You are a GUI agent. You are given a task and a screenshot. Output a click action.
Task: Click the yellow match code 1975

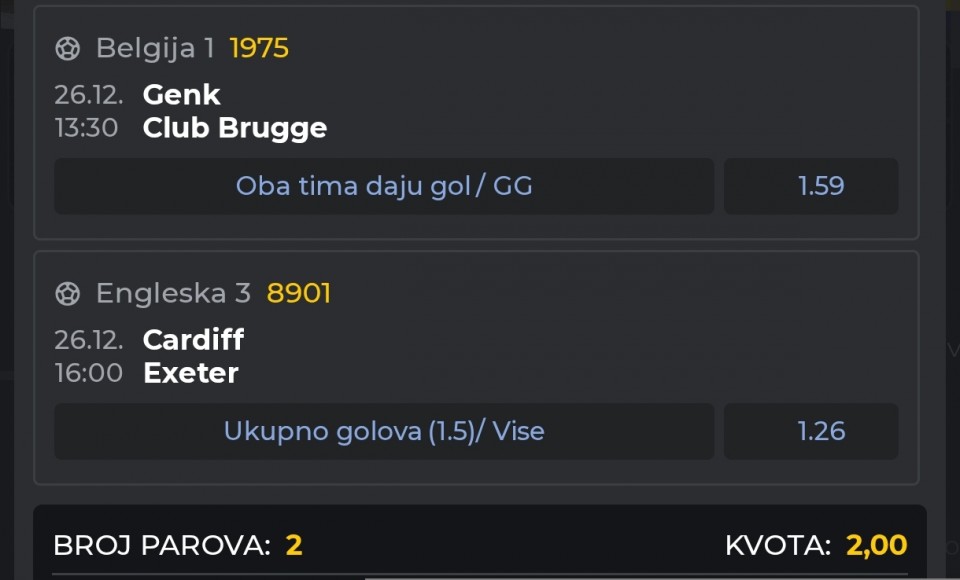[x=259, y=48]
